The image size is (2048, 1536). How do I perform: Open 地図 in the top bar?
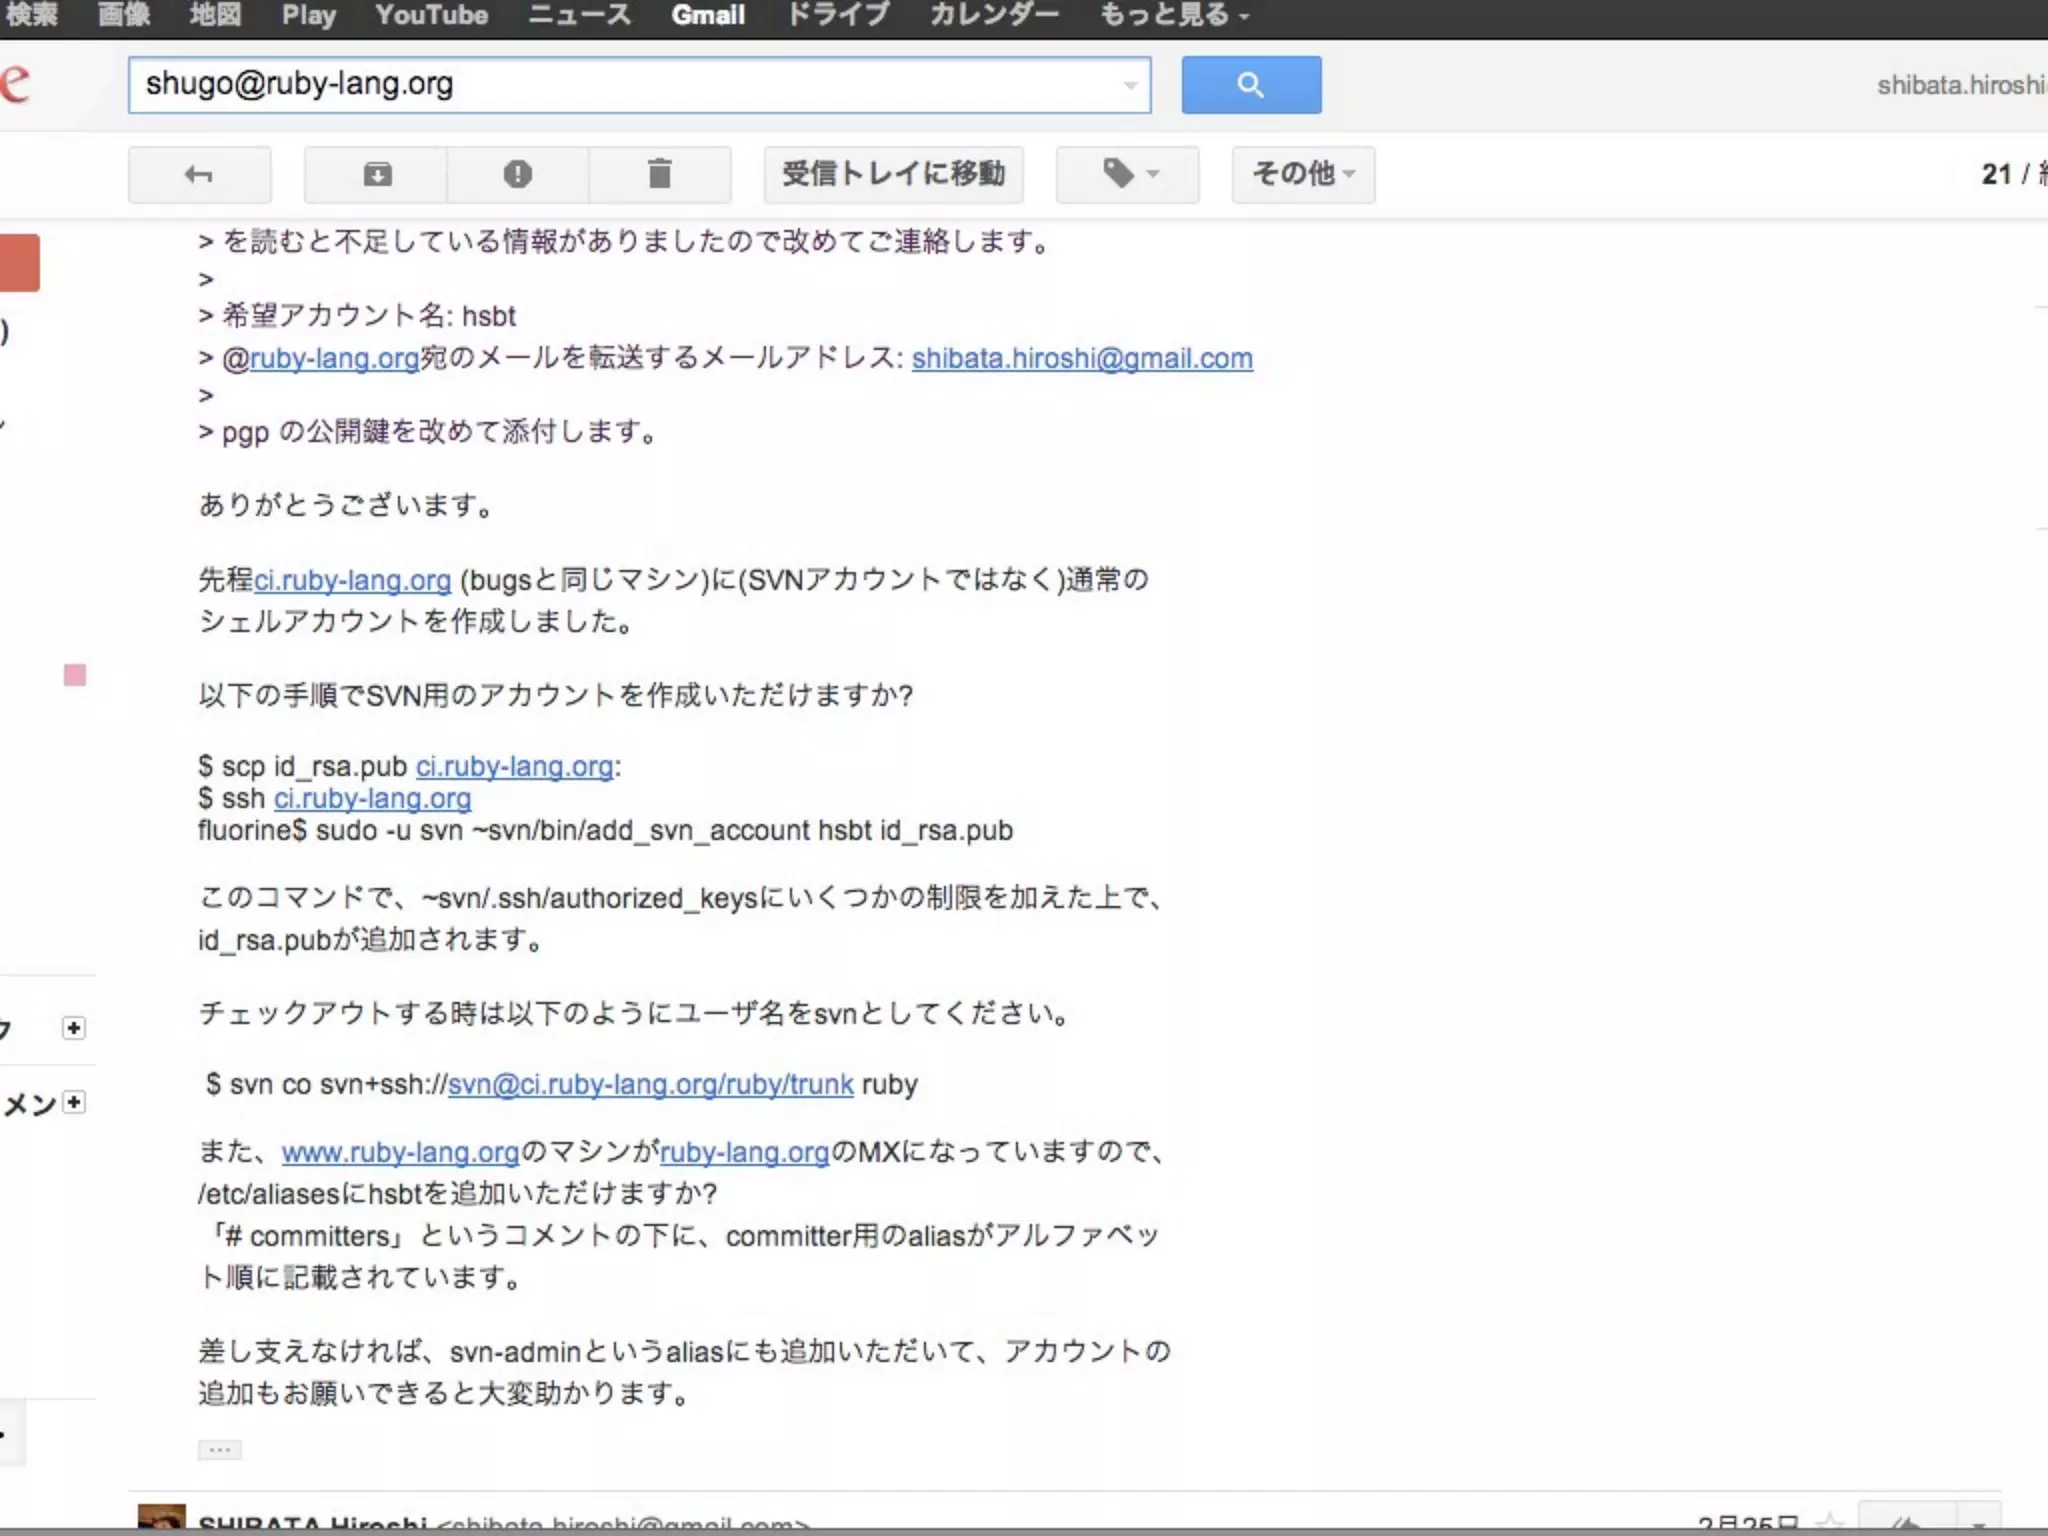(215, 16)
